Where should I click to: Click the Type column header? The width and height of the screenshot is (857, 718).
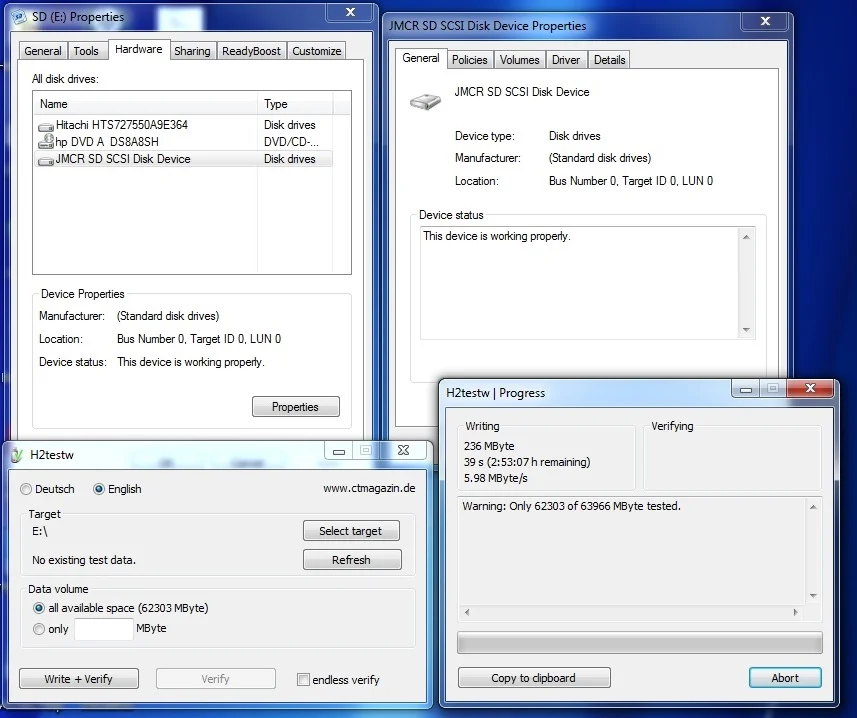point(276,104)
